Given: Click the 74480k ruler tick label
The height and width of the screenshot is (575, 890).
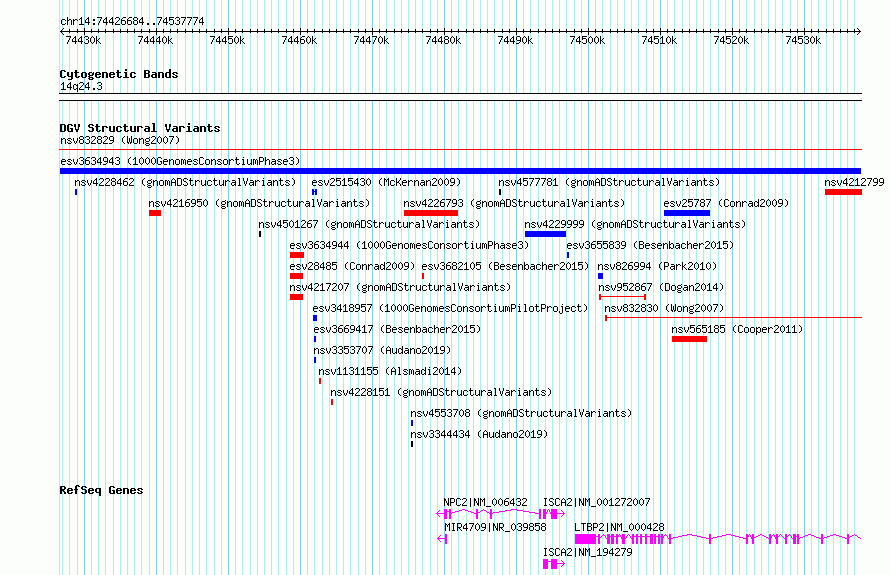Looking at the screenshot, I should (x=443, y=41).
